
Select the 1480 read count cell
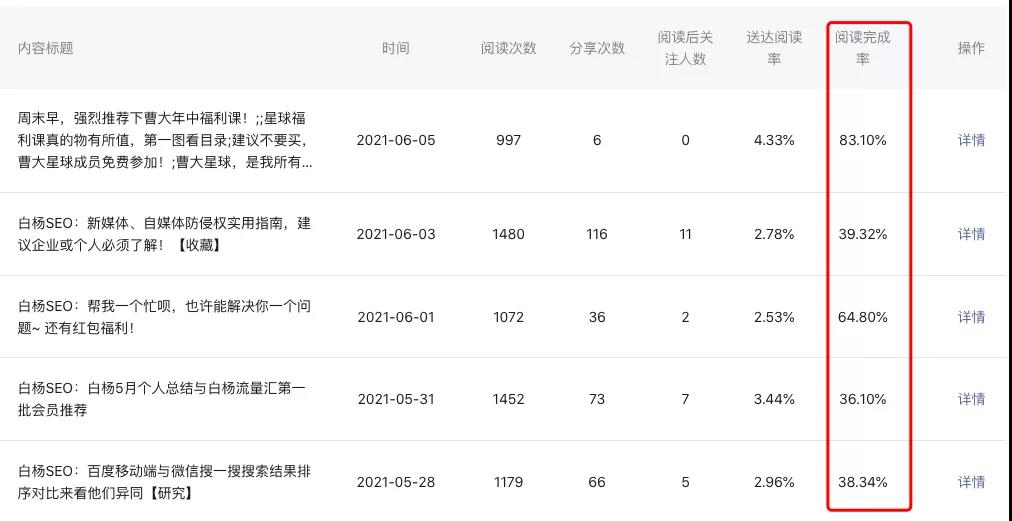tap(508, 234)
